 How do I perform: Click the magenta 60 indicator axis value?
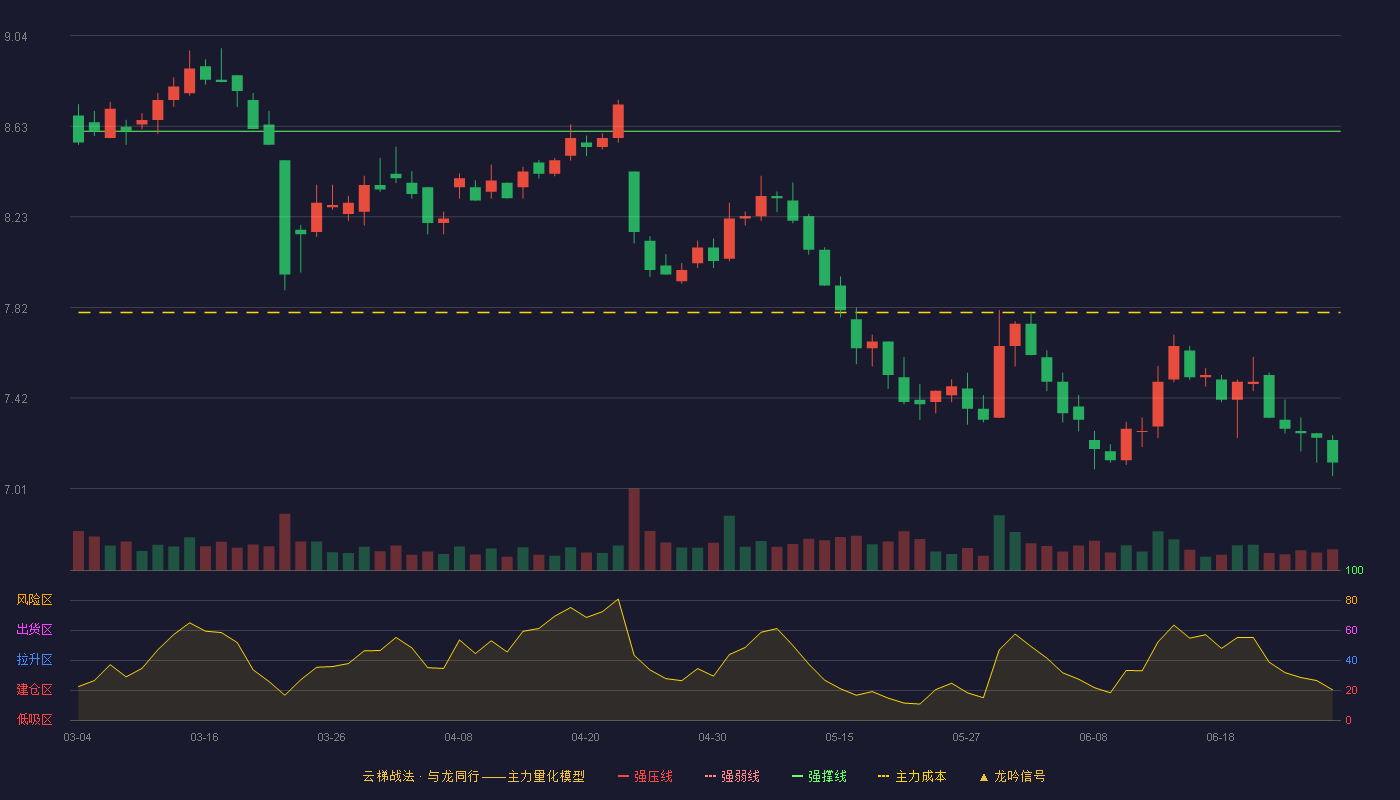click(x=1351, y=630)
